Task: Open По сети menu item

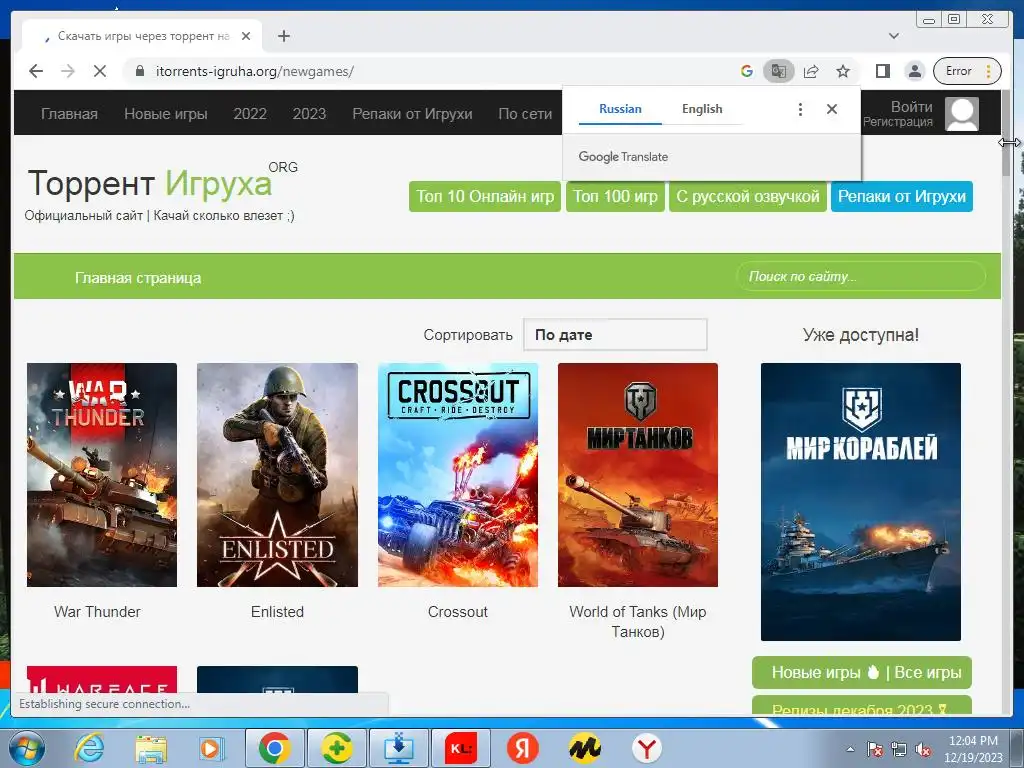Action: (x=525, y=114)
